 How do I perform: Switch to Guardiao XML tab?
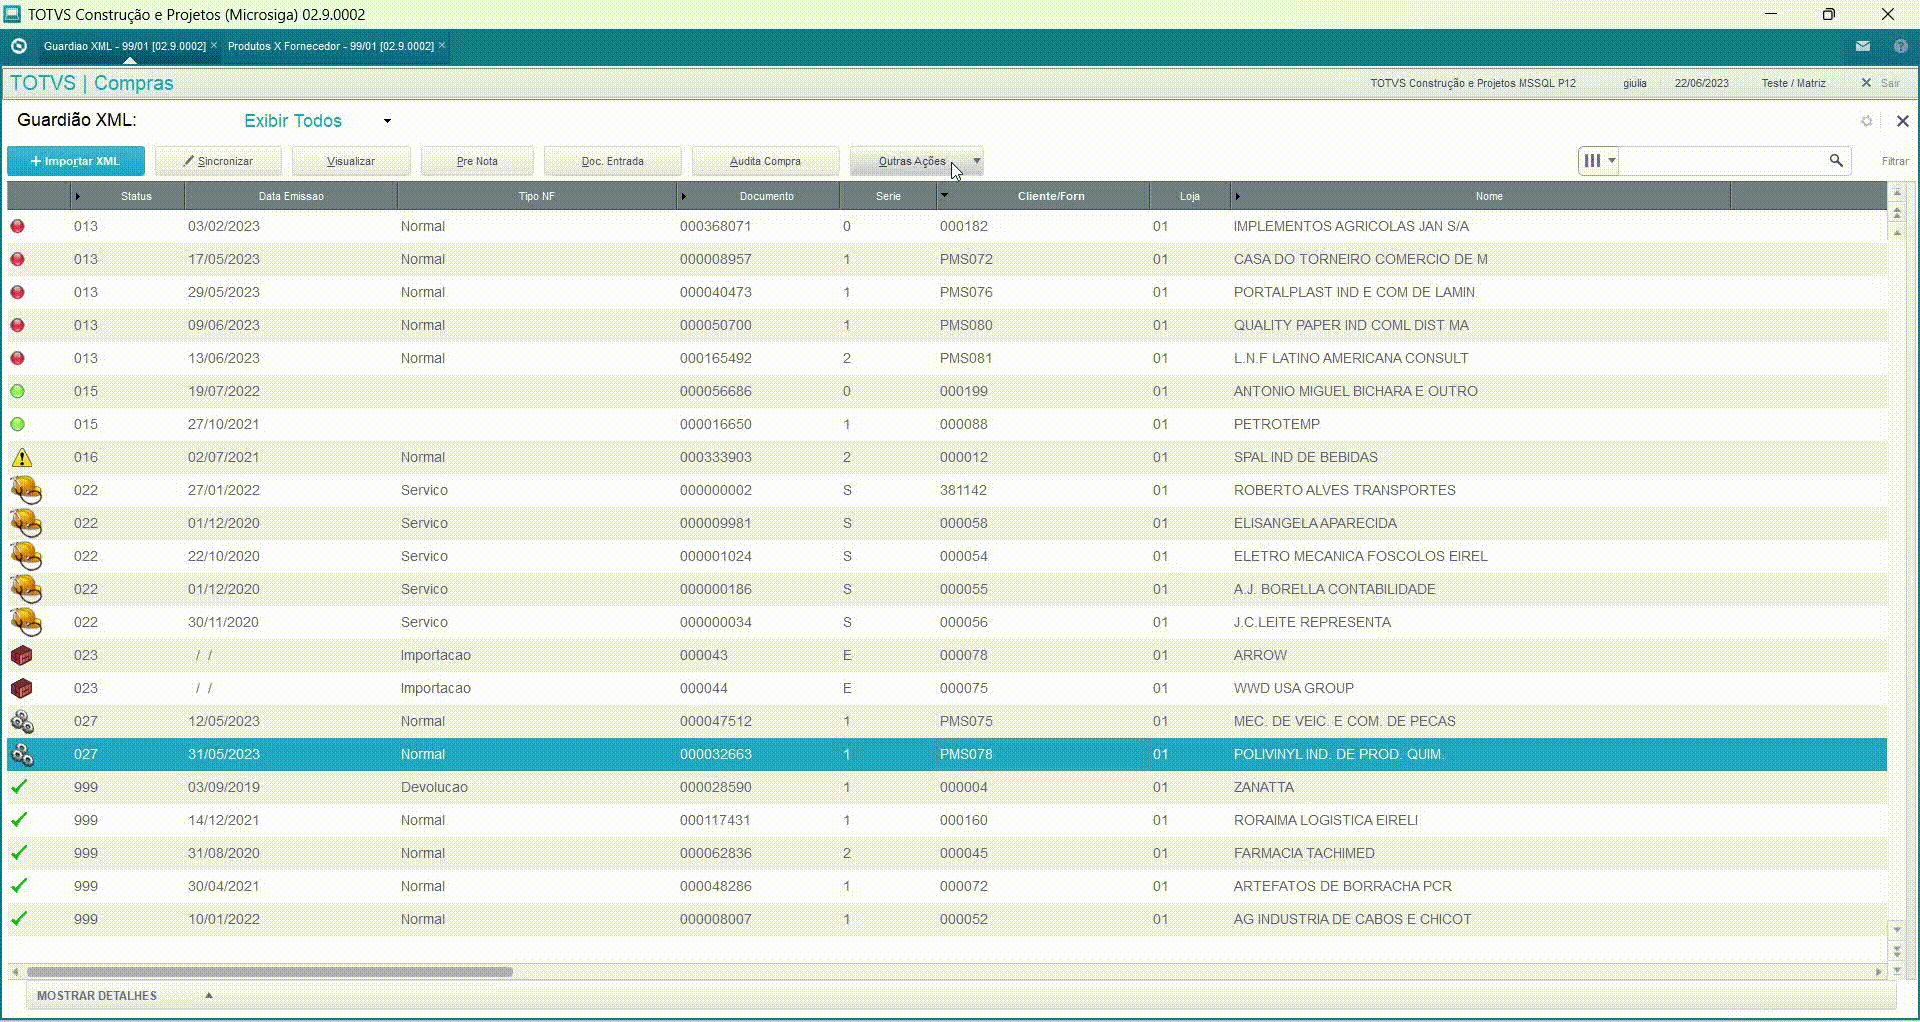(x=124, y=46)
